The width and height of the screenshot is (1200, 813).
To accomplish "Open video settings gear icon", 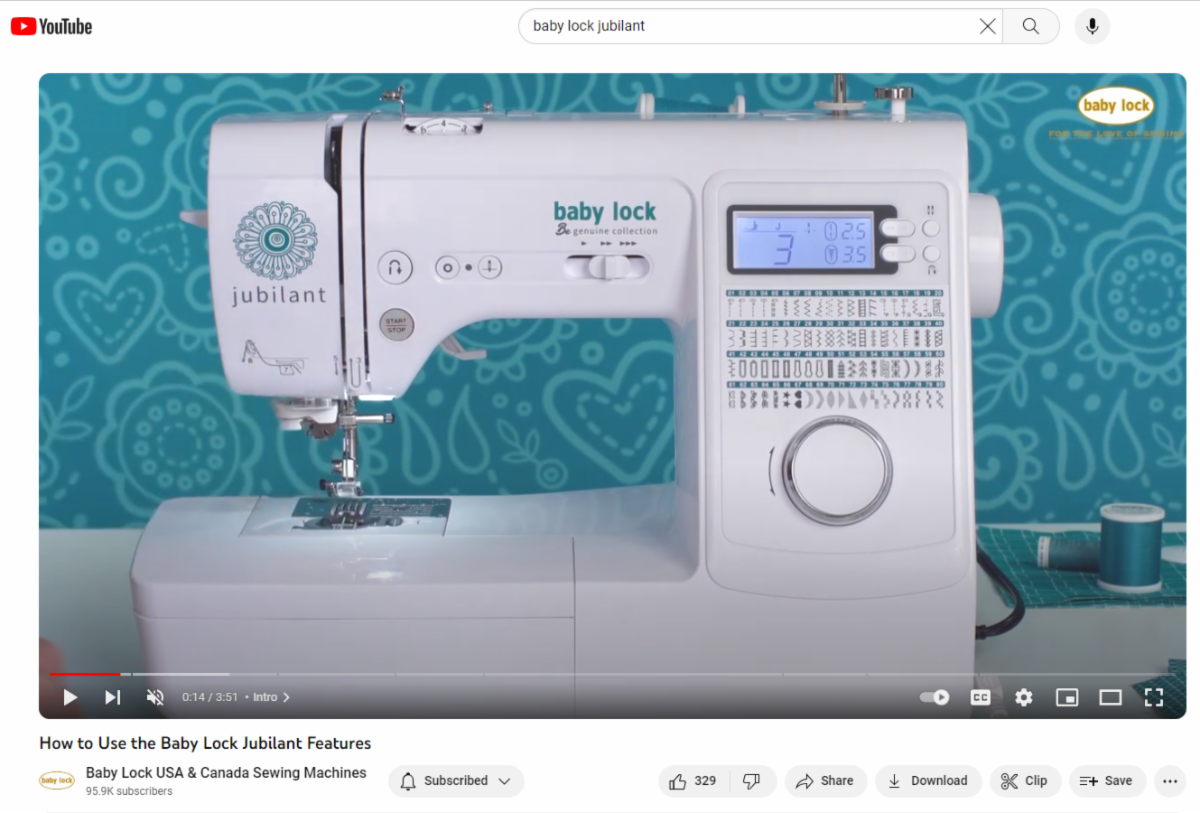I will pos(1023,697).
